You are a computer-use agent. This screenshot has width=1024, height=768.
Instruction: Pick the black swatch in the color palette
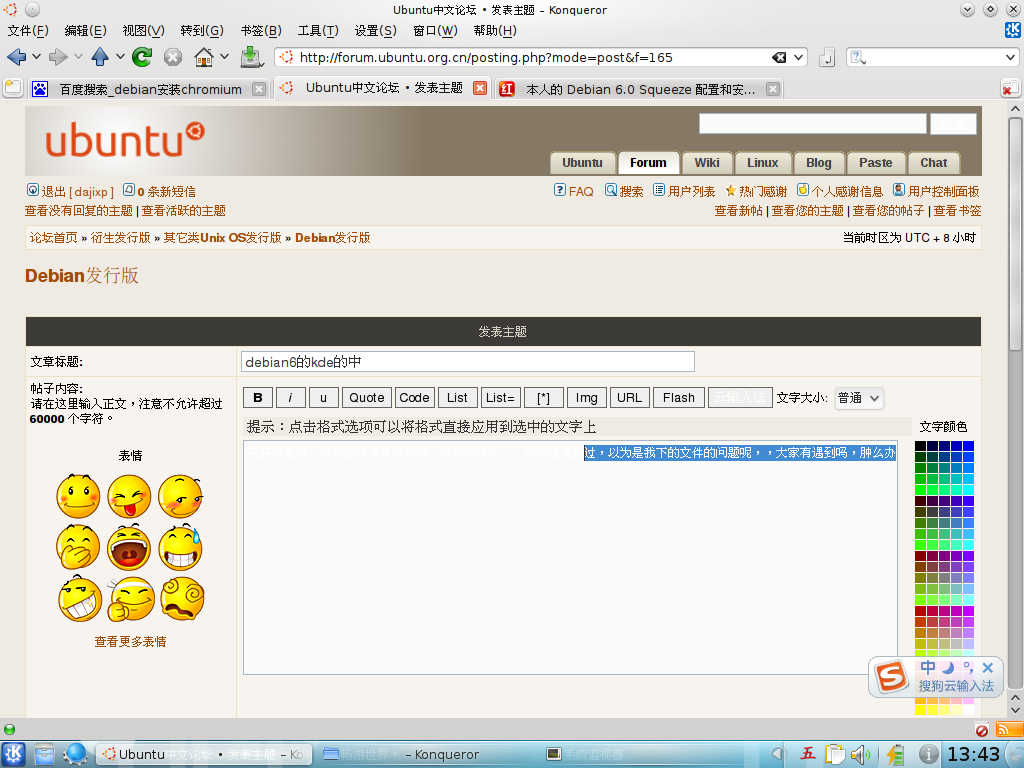coord(920,446)
